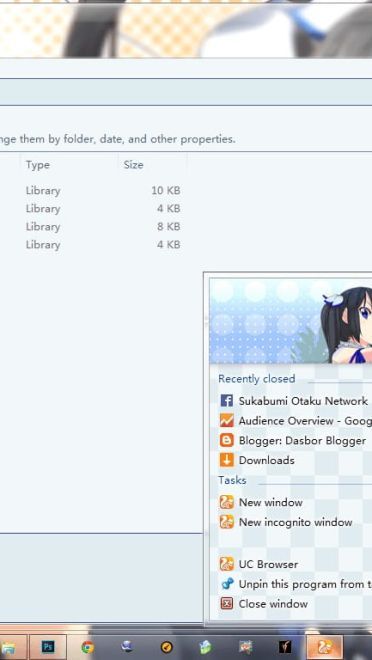372x660 pixels.
Task: Open the blue globe taskbar icon
Action: click(127, 647)
